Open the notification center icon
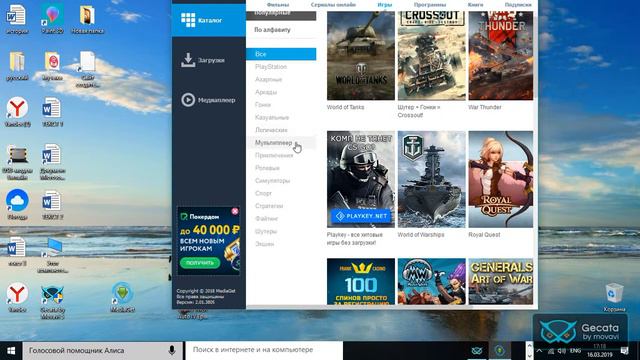Image resolution: width=640 pixels, height=360 pixels. 624,351
